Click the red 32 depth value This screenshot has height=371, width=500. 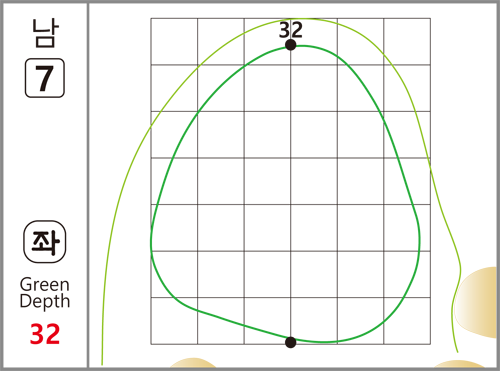[45, 334]
